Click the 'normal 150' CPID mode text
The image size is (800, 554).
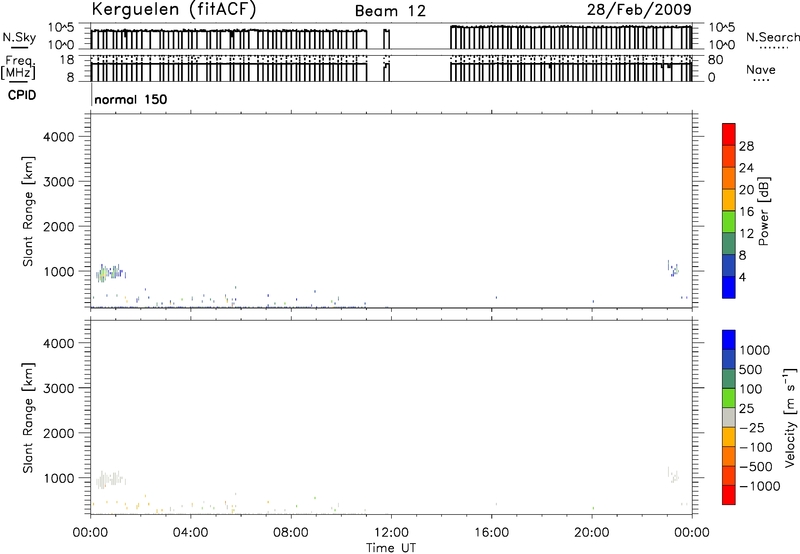click(131, 99)
